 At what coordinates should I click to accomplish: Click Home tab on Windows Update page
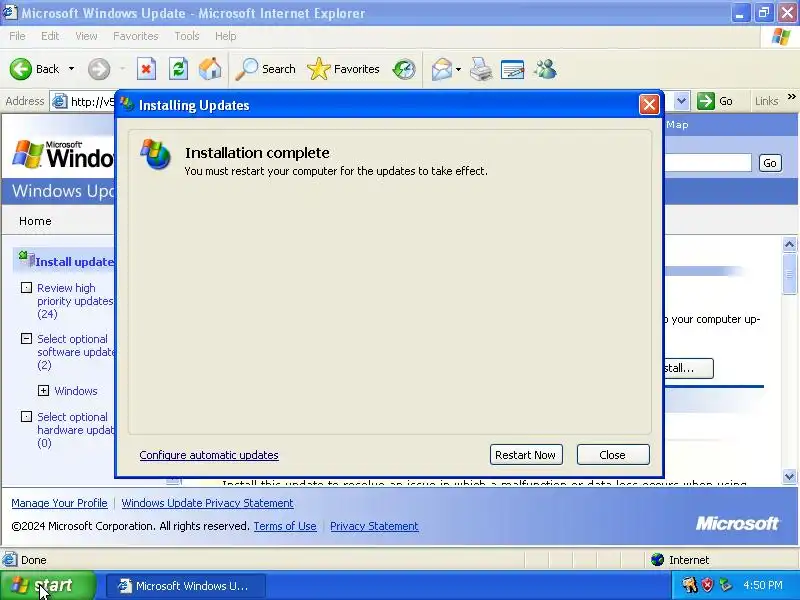pyautogui.click(x=35, y=221)
